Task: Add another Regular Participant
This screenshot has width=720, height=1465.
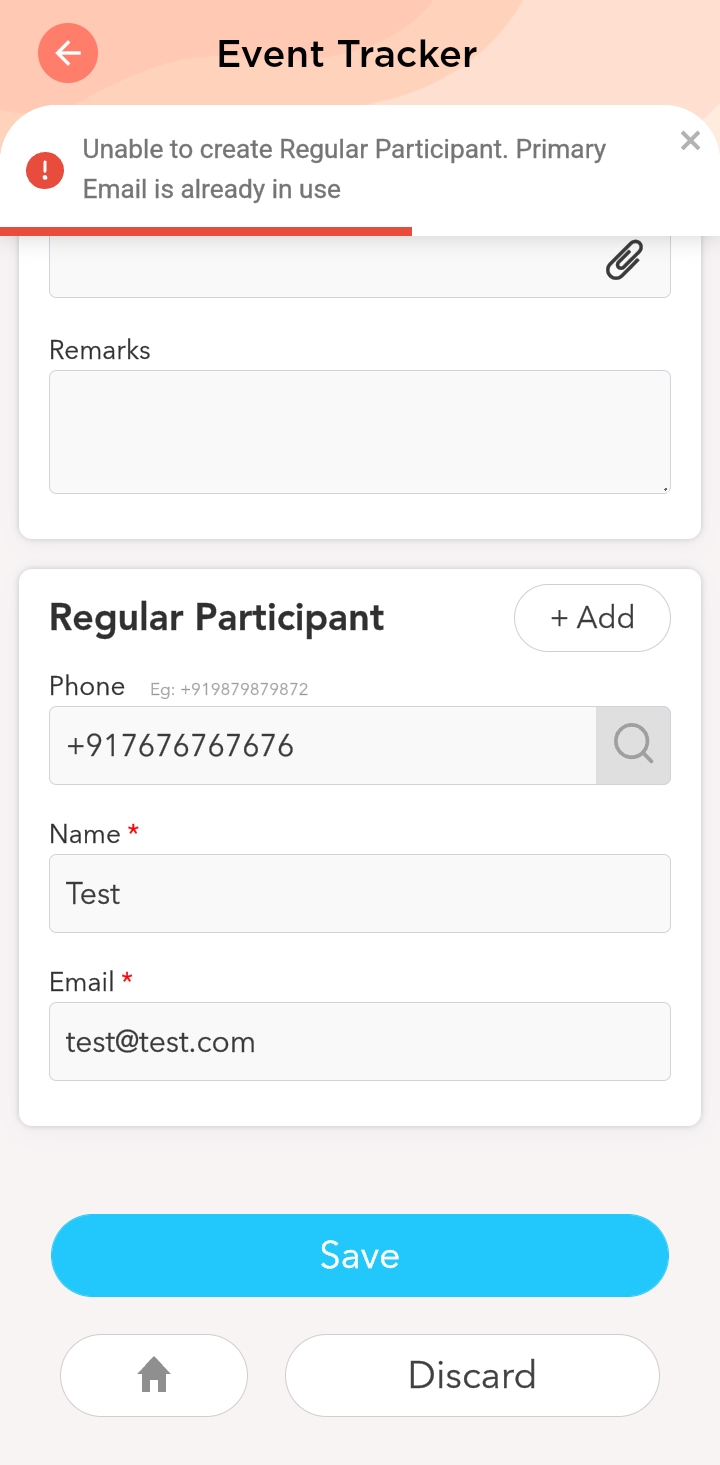Action: 592,618
